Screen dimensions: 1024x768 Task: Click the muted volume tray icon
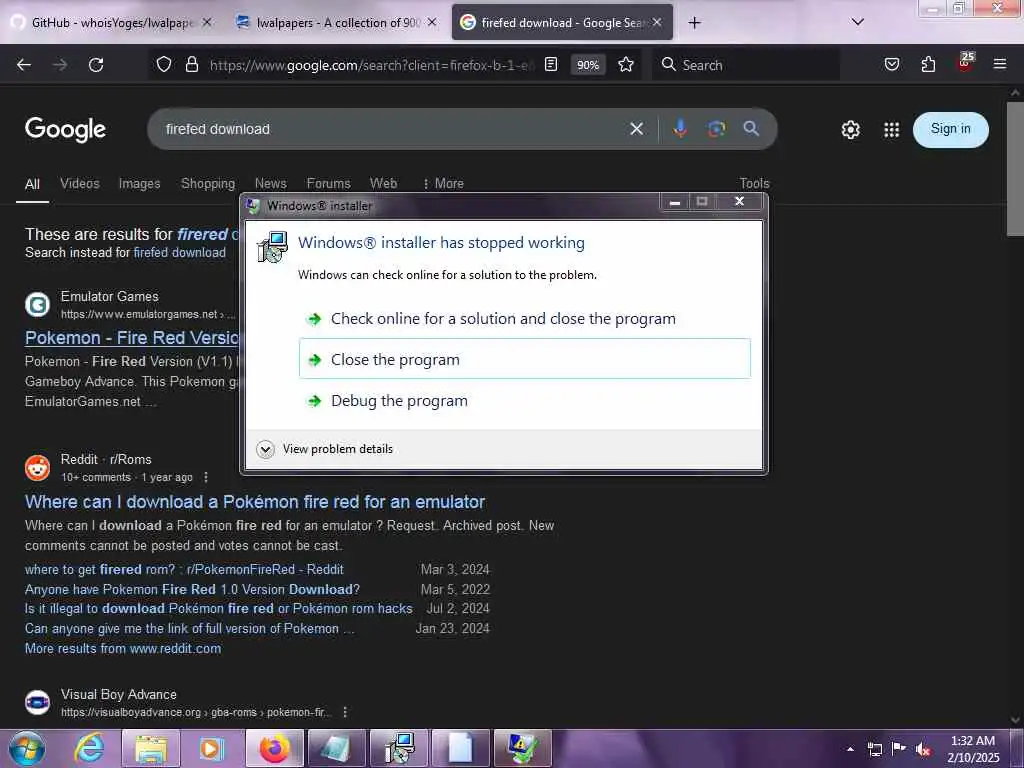pos(923,749)
